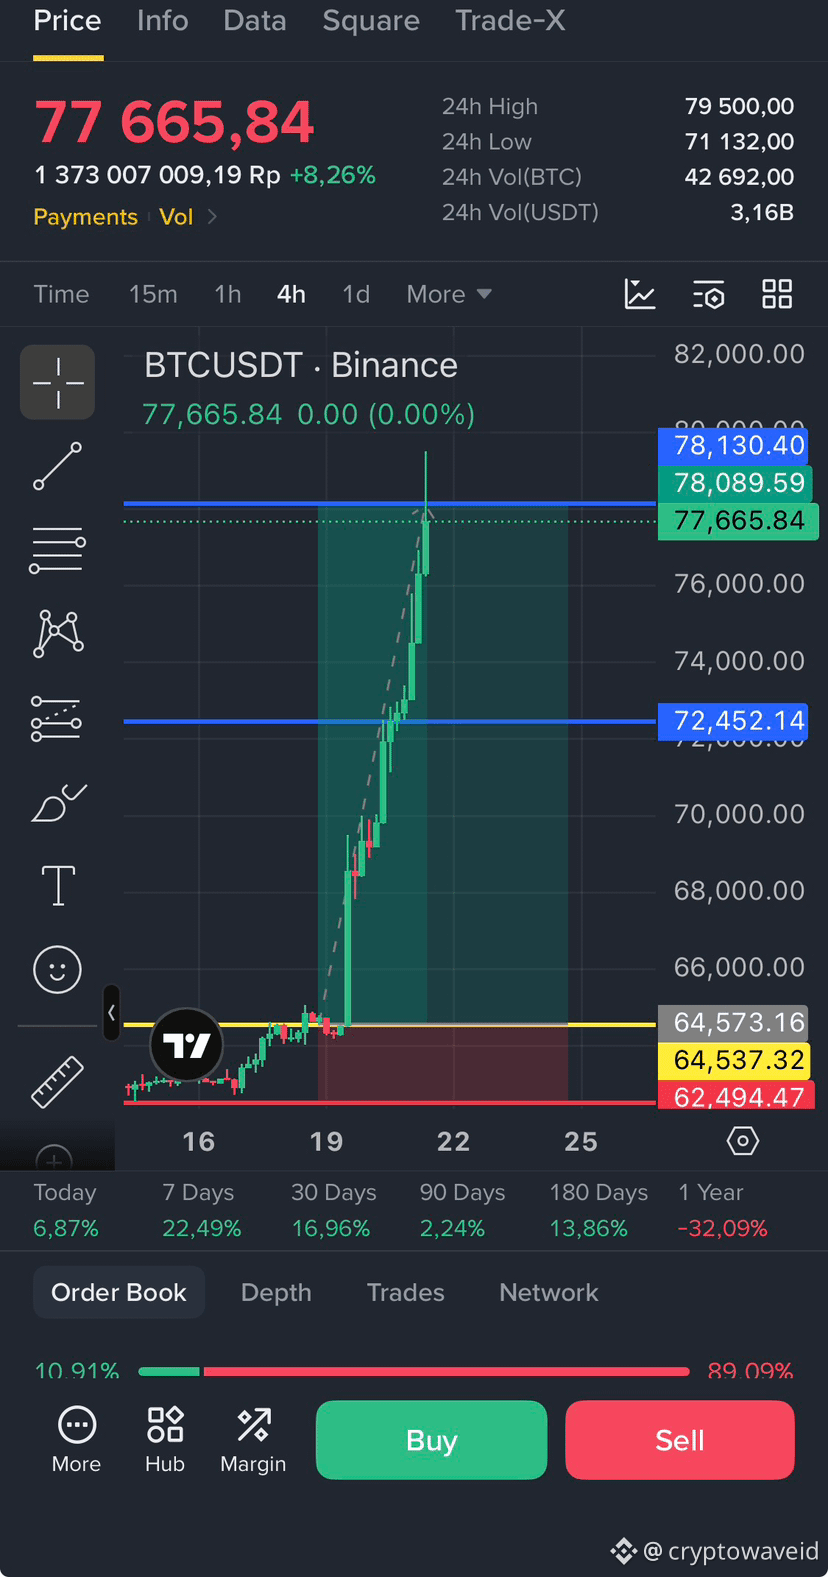The height and width of the screenshot is (1577, 828).
Task: Select the 90 Days 2,24% period
Action: 462,1210
